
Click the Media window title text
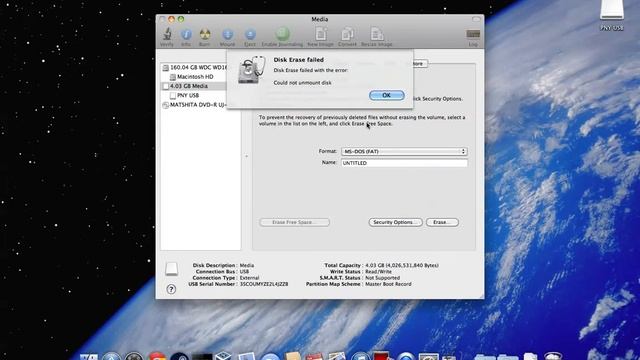(x=320, y=19)
